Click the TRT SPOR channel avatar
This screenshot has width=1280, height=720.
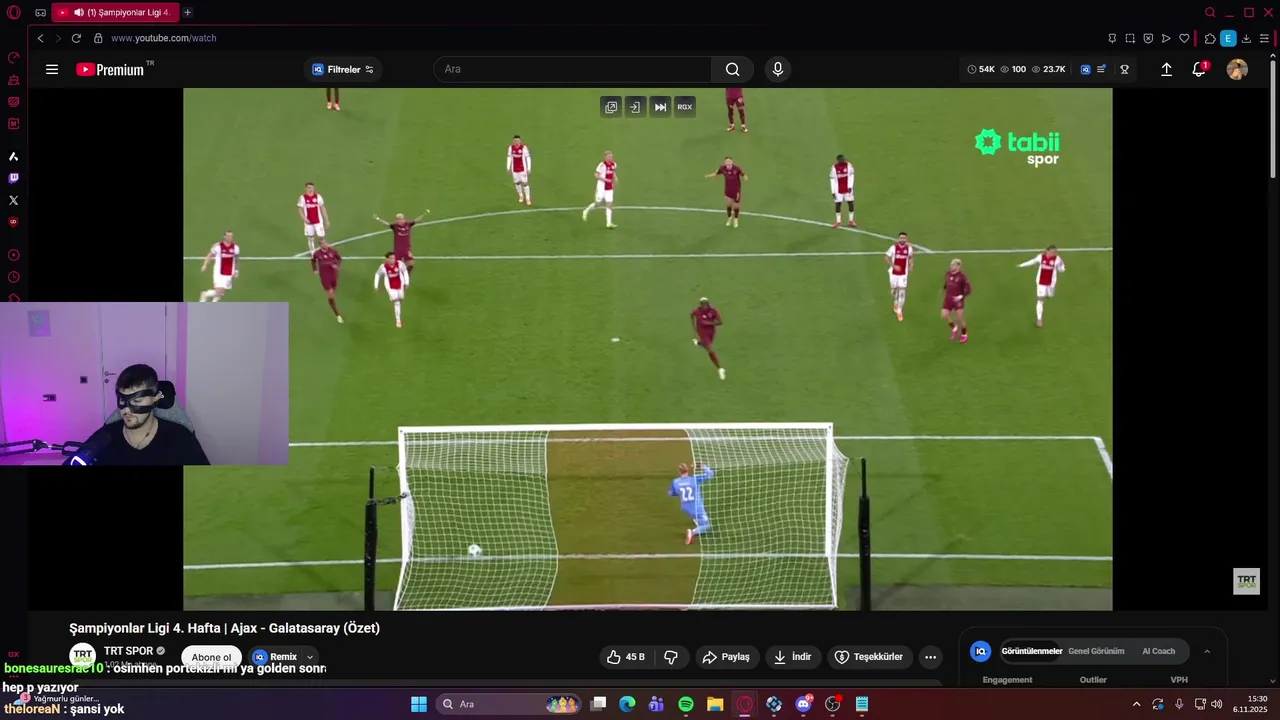point(83,657)
